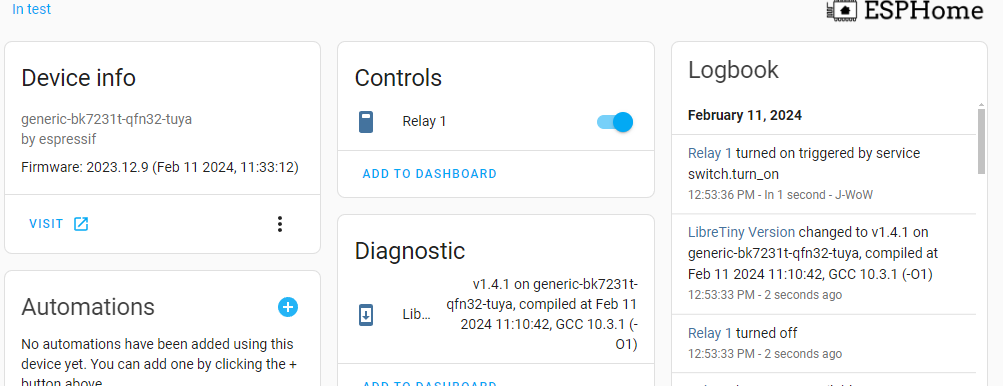This screenshot has height=386, width=1003.
Task: Click the Automations card heading
Action: pyautogui.click(x=88, y=307)
